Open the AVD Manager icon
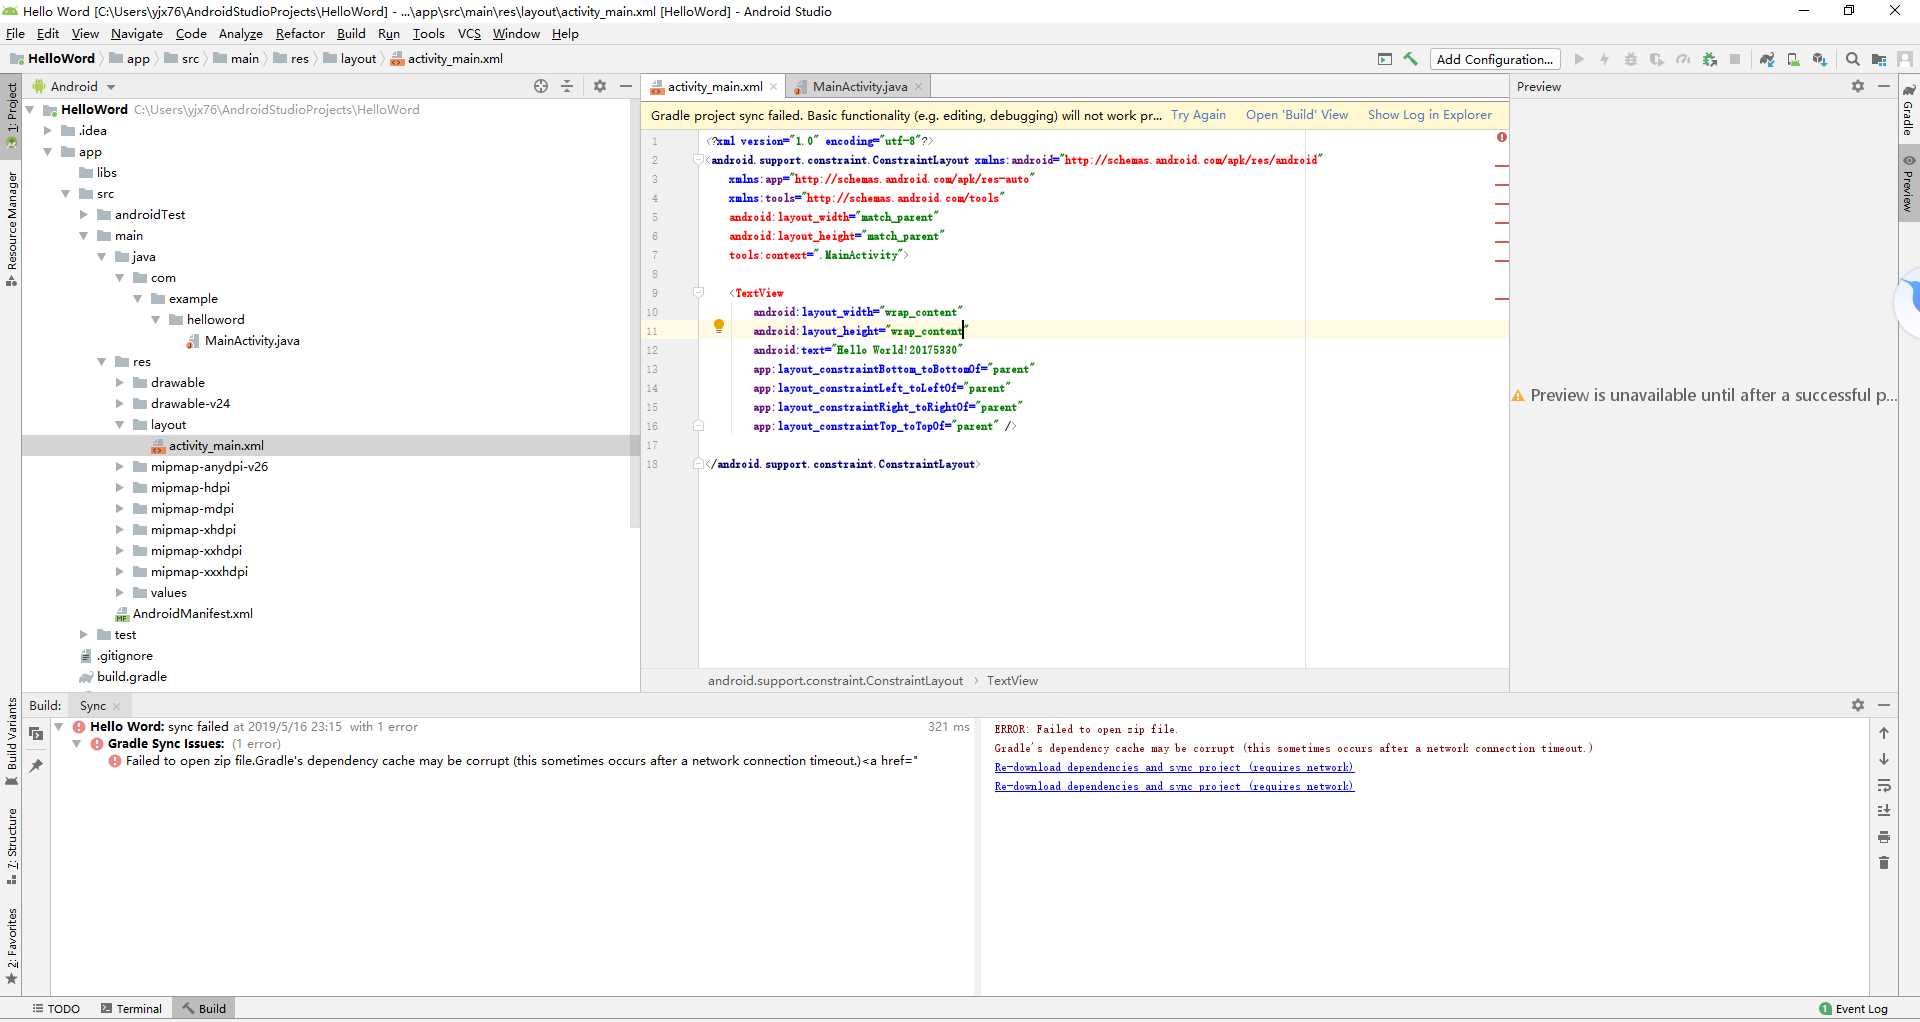Image resolution: width=1920 pixels, height=1022 pixels. point(1793,59)
